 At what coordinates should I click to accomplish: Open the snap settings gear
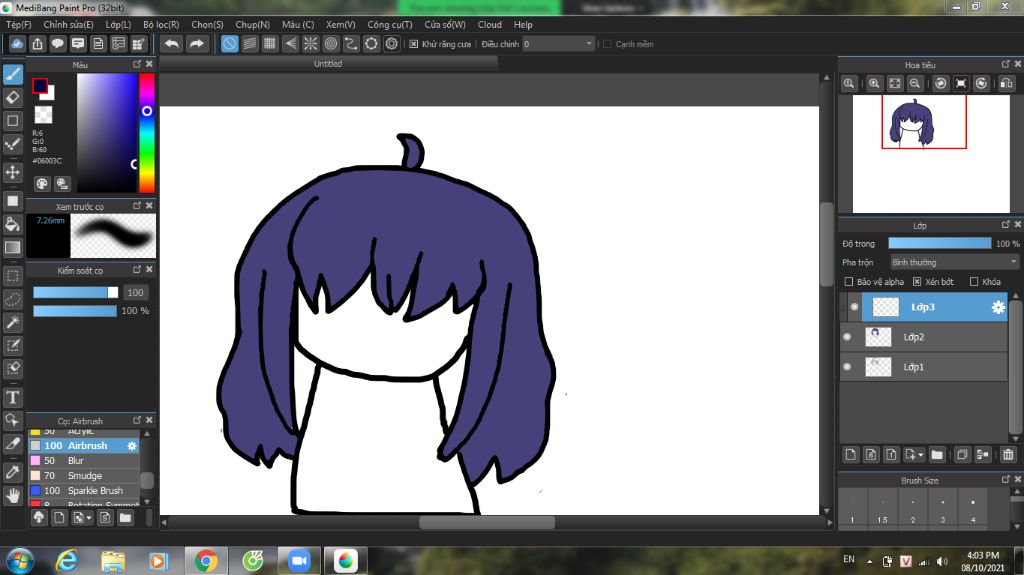coord(391,44)
